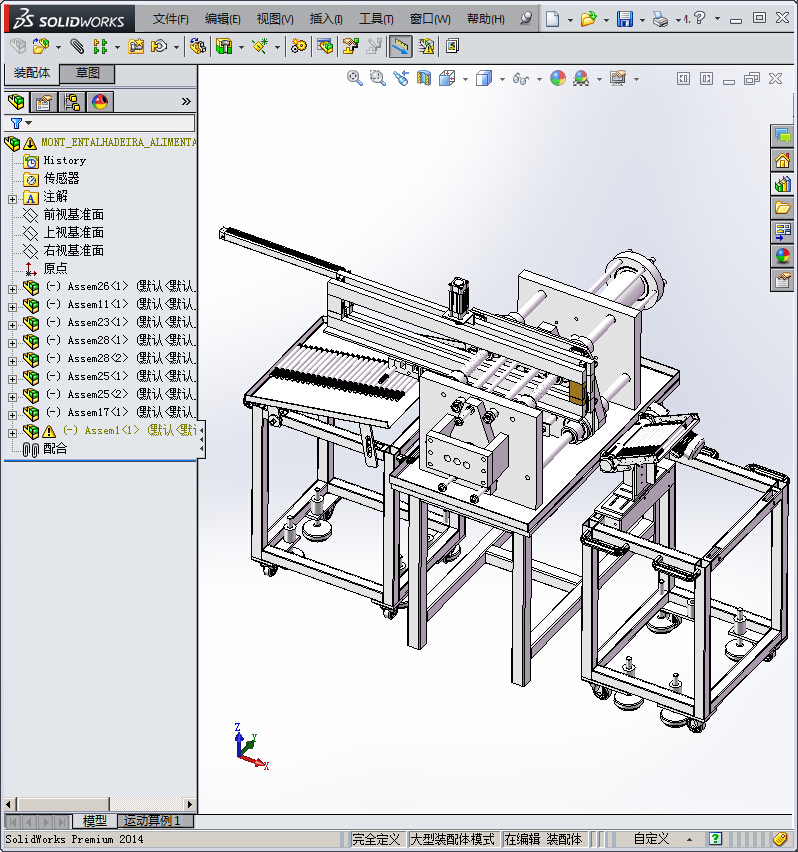The height and width of the screenshot is (852, 798).
Task: Open the FeatureManager design tree tab
Action: tap(16, 102)
